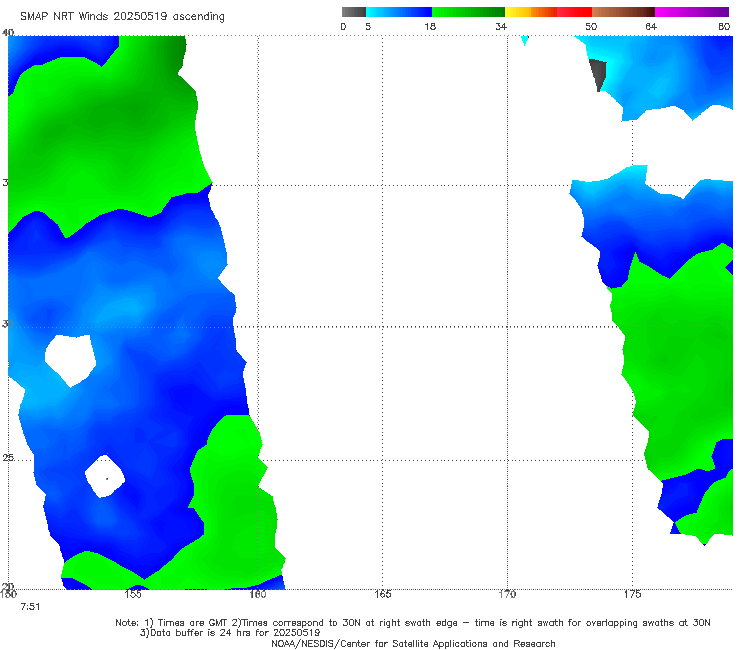The image size is (740, 650).
Task: Click the green segment of the color bar
Action: click(468, 12)
